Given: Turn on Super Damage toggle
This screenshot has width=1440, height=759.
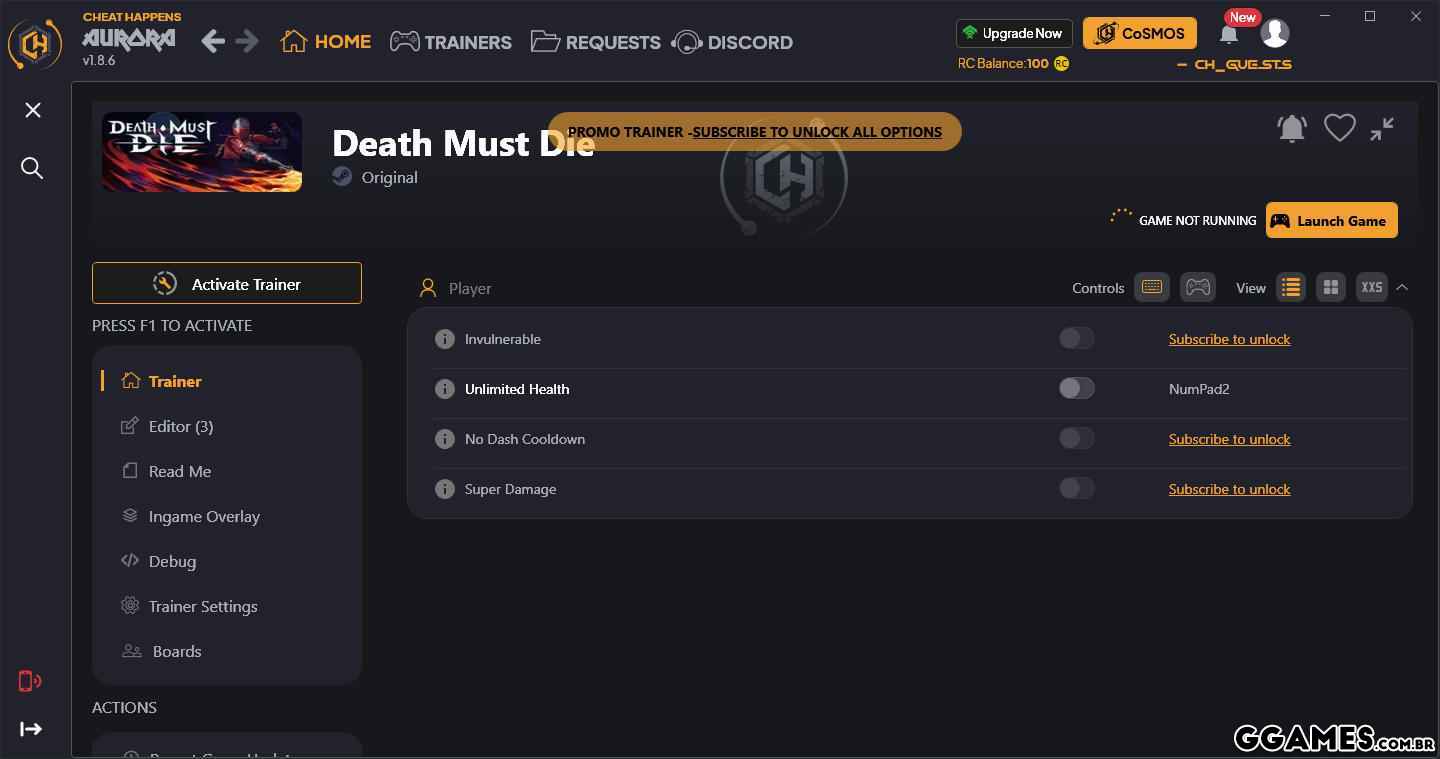Looking at the screenshot, I should [x=1076, y=489].
